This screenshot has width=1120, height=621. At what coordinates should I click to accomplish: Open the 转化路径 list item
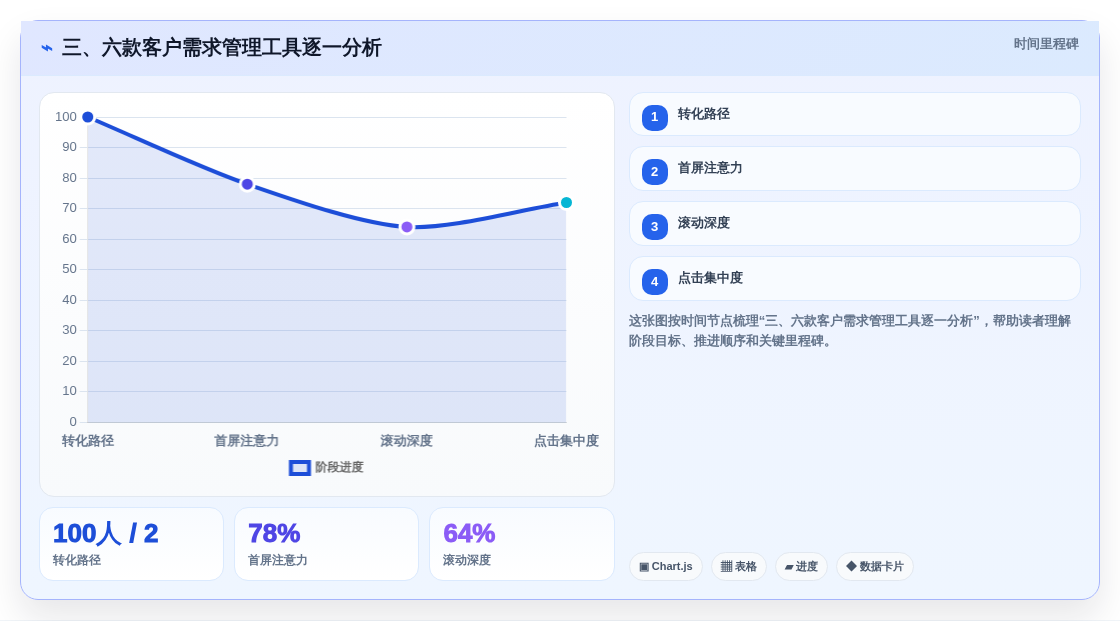(x=854, y=114)
